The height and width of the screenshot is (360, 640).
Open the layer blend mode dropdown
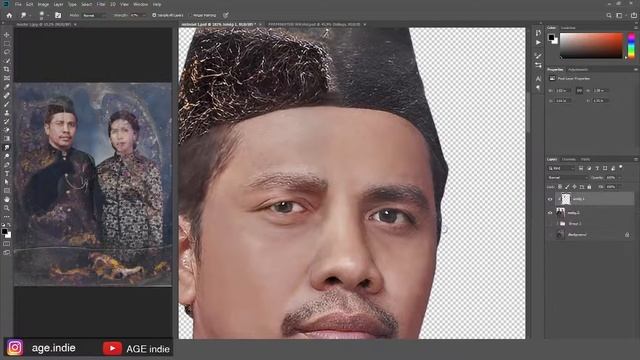[567, 178]
